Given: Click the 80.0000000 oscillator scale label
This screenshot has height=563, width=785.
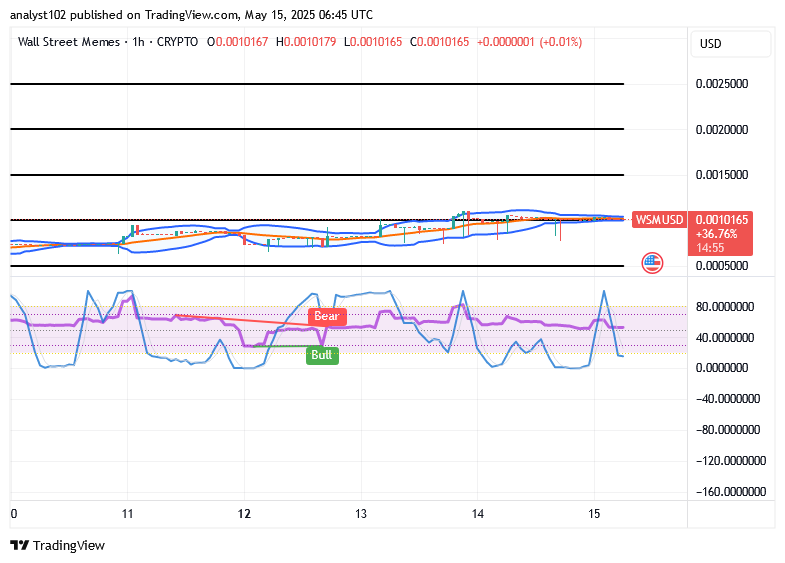Looking at the screenshot, I should point(724,307).
